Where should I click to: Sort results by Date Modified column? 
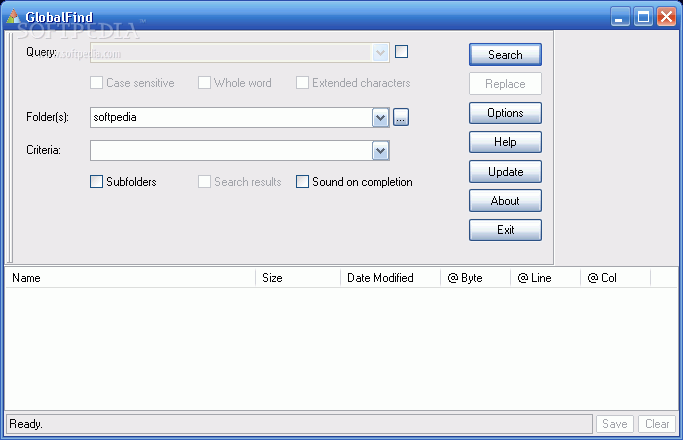click(391, 278)
